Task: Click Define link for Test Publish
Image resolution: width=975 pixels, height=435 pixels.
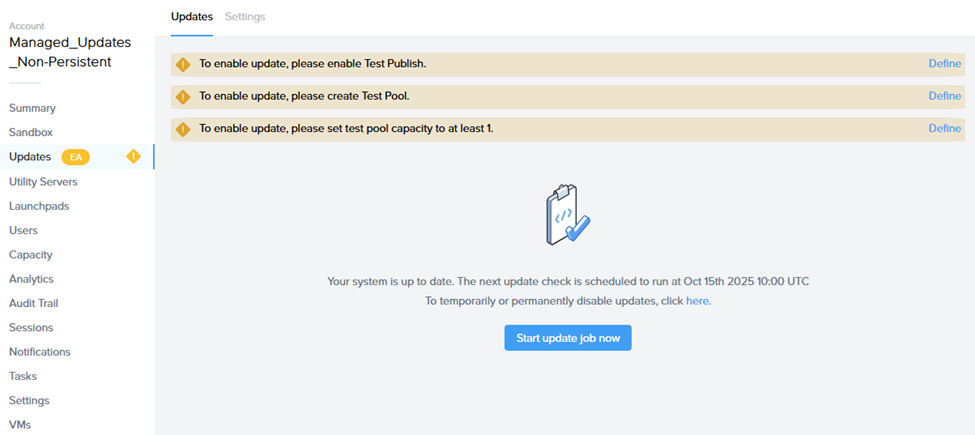Action: 944,64
